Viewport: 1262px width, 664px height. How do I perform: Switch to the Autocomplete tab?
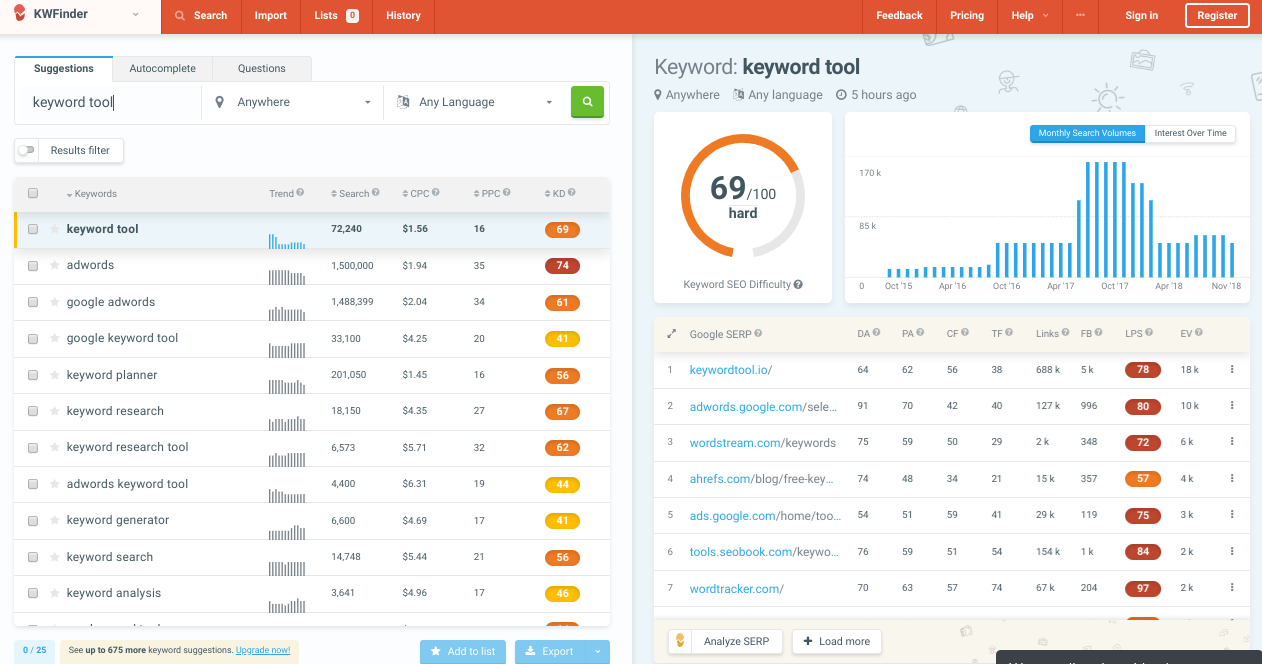click(x=162, y=69)
